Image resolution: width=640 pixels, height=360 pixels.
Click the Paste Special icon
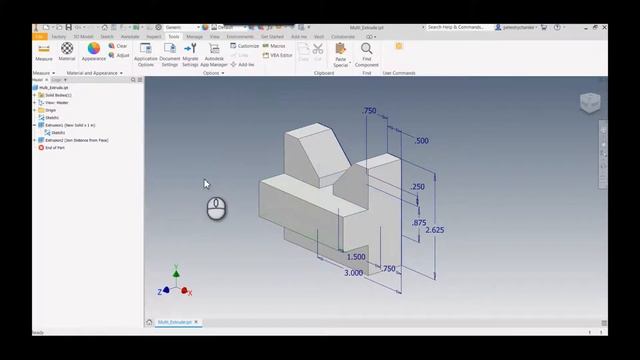click(340, 49)
